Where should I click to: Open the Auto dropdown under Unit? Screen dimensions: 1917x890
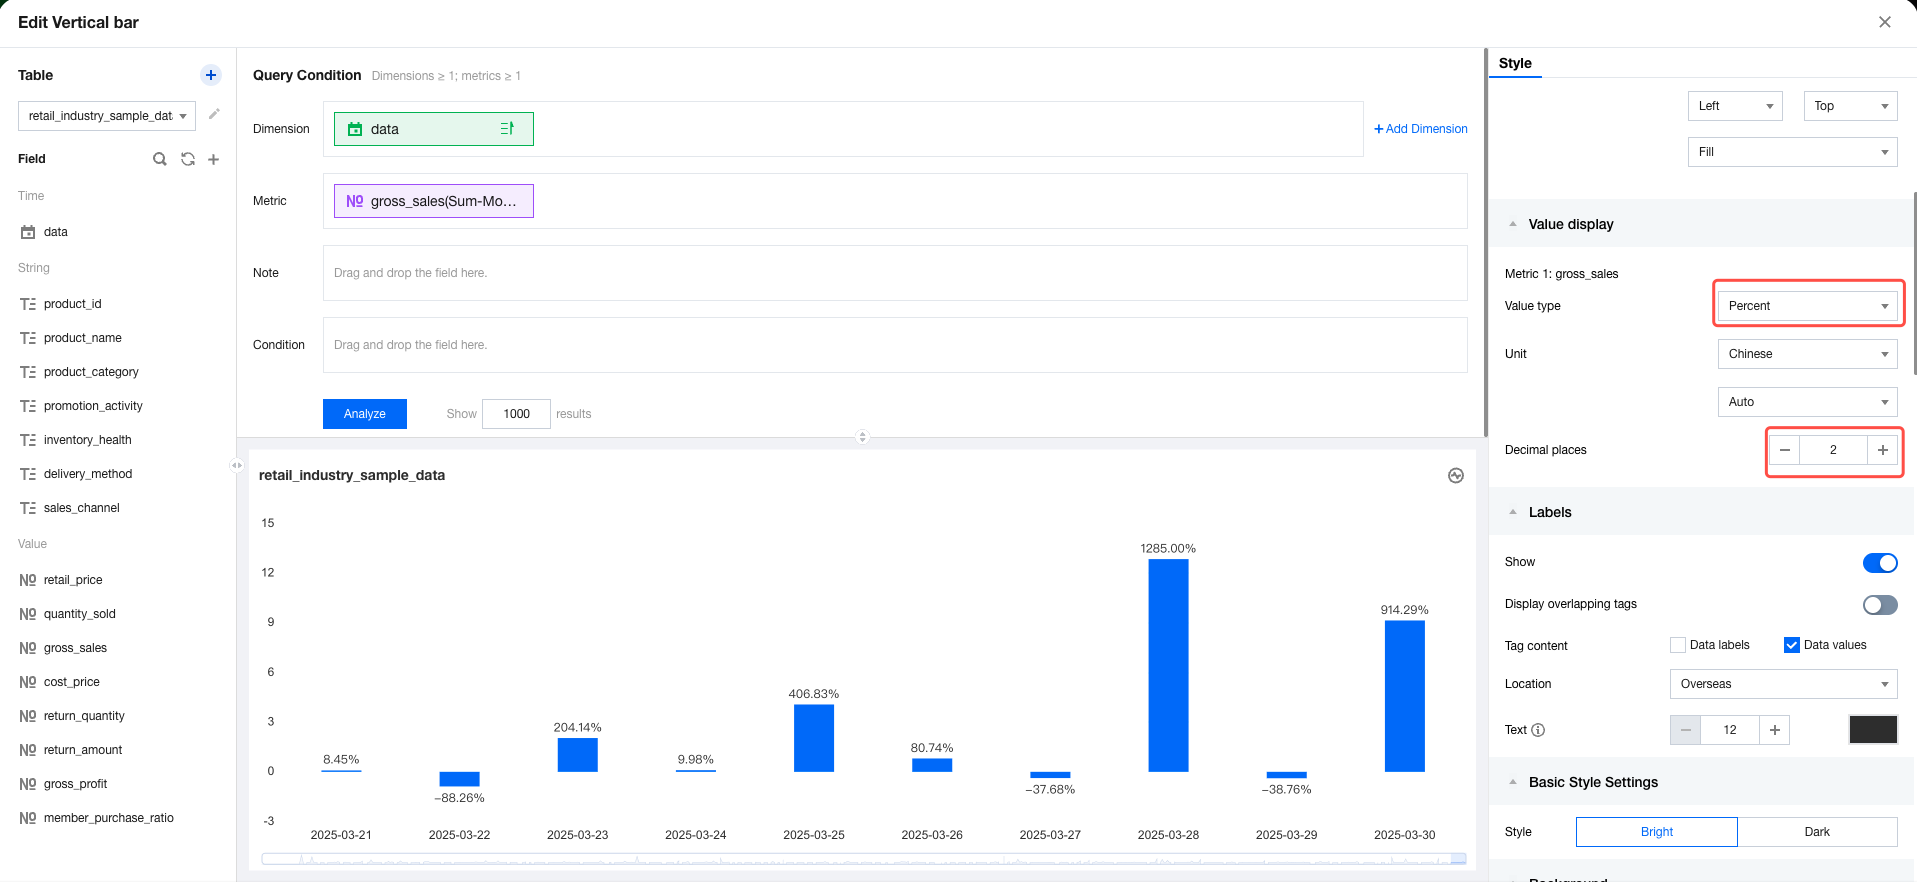[1808, 402]
